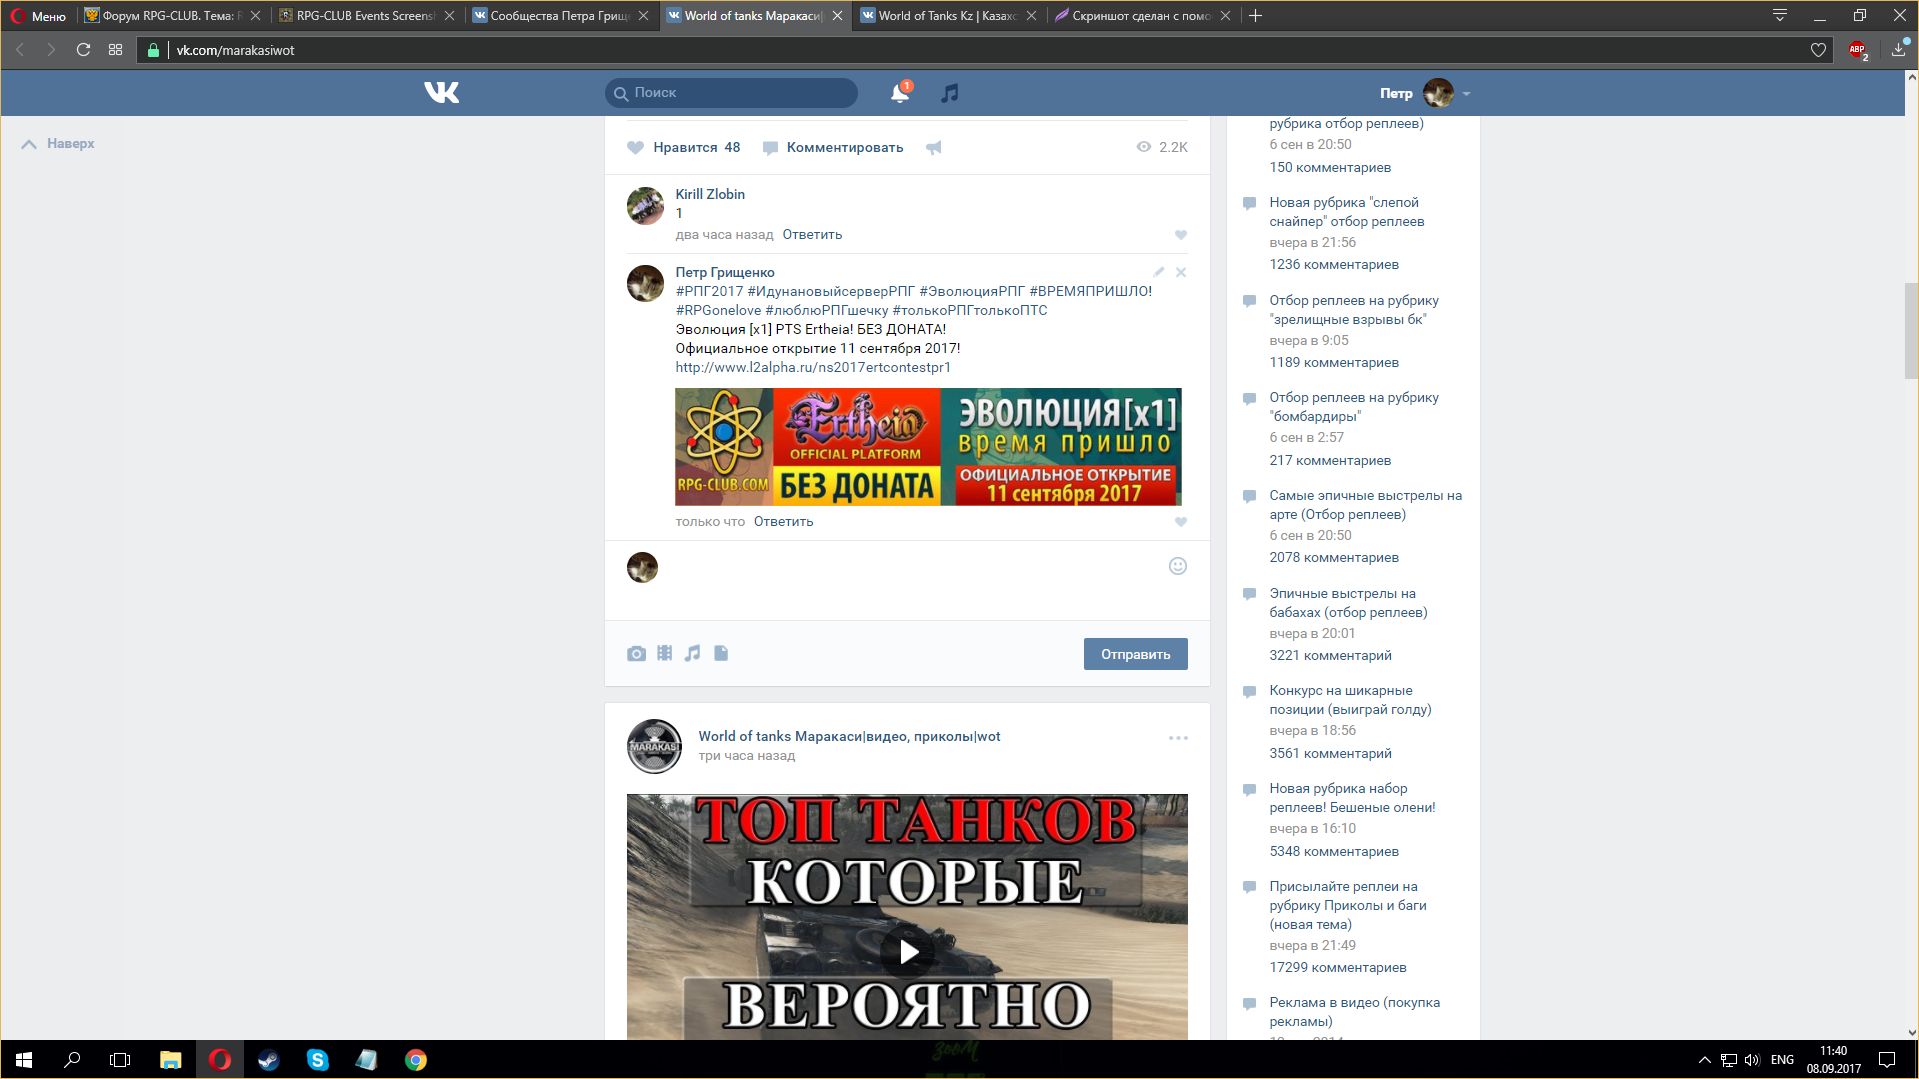The image size is (1919, 1079).
Task: Like Петр Грищенко's comment heart
Action: pos(1180,522)
